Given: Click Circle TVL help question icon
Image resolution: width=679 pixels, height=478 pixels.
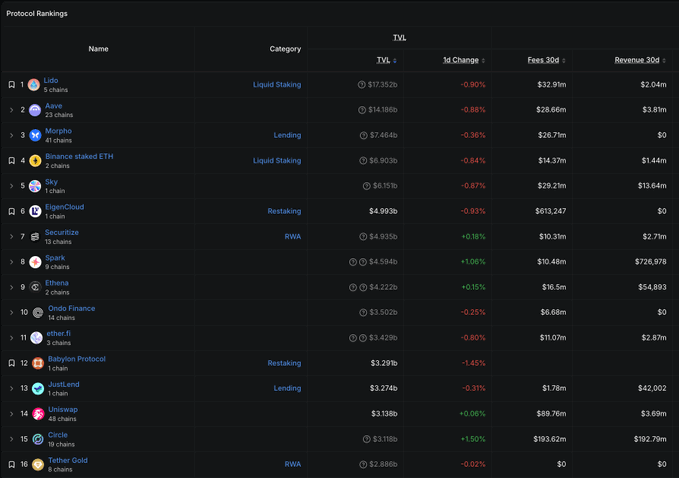Looking at the screenshot, I should click(x=366, y=439).
